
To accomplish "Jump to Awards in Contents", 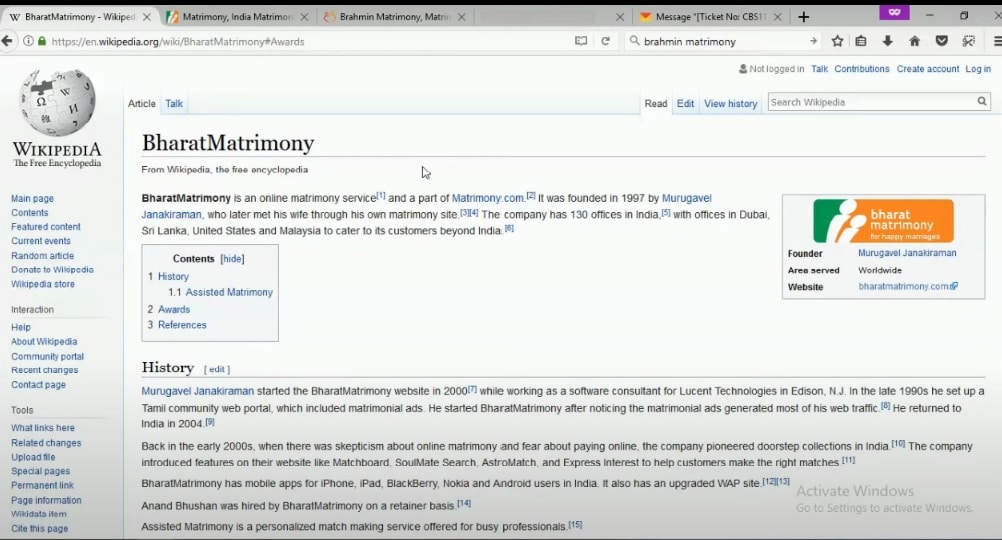I will [174, 309].
